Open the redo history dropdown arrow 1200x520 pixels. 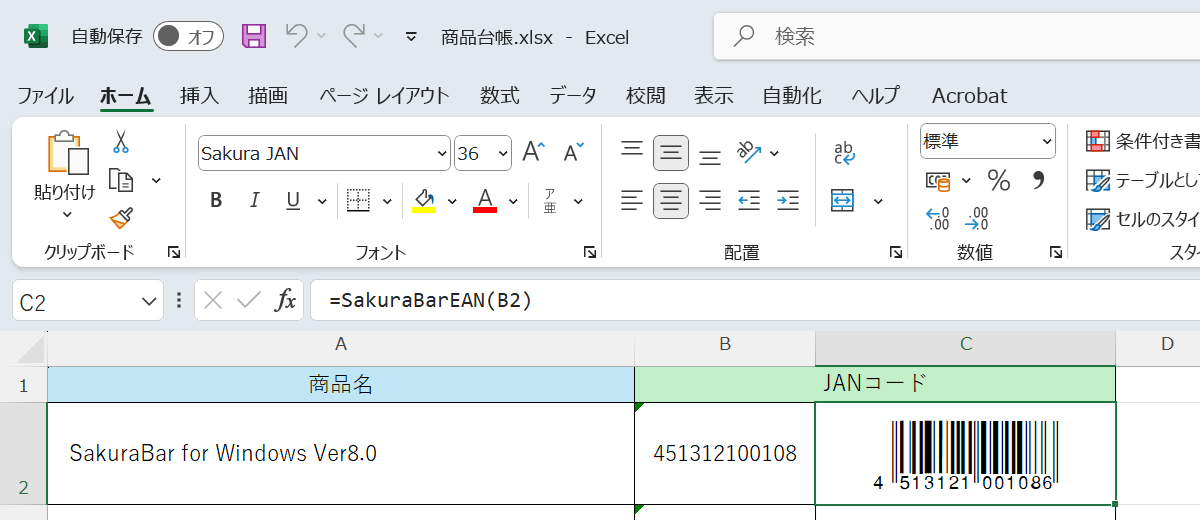(x=379, y=37)
